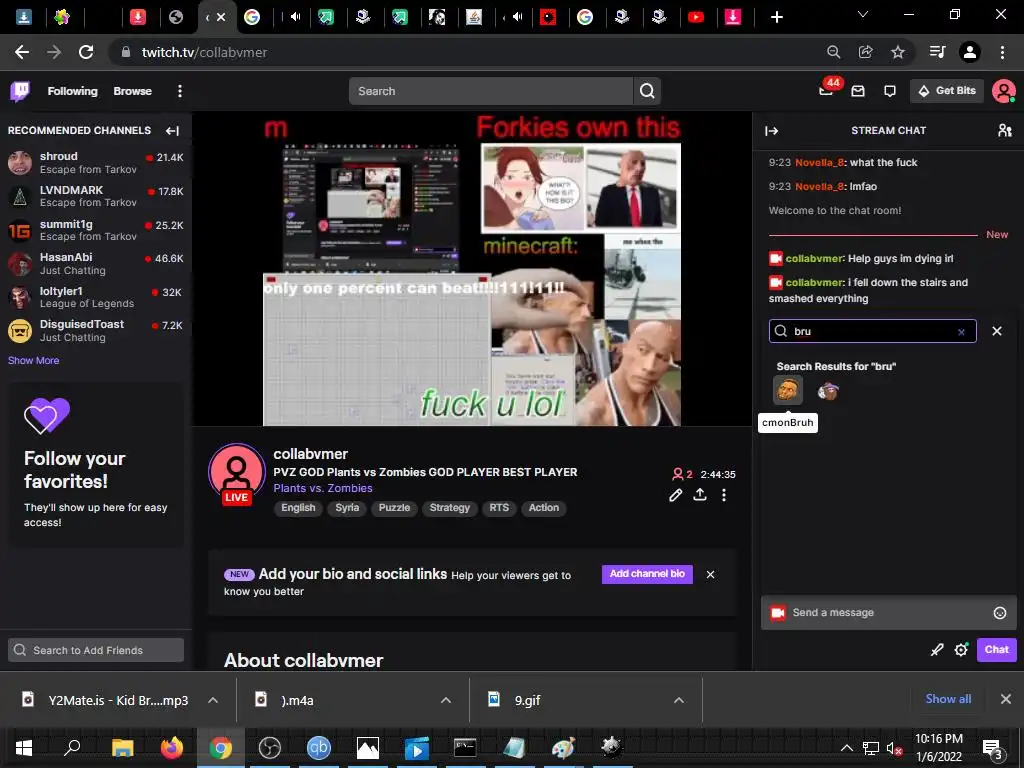
Task: Open the emote picker smiley icon
Action: coord(1000,613)
